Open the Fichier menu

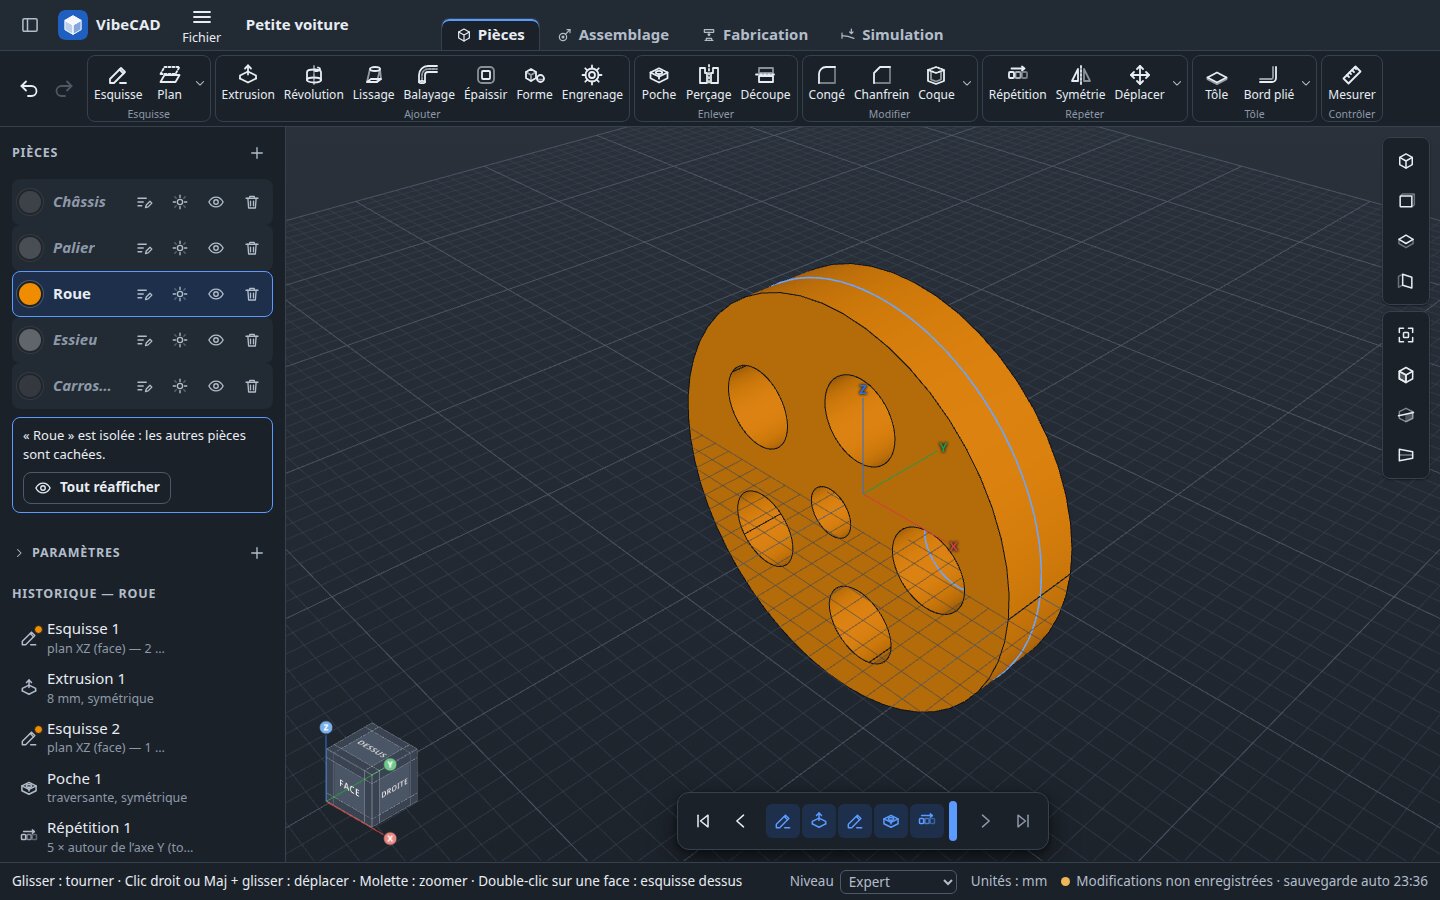[201, 26]
